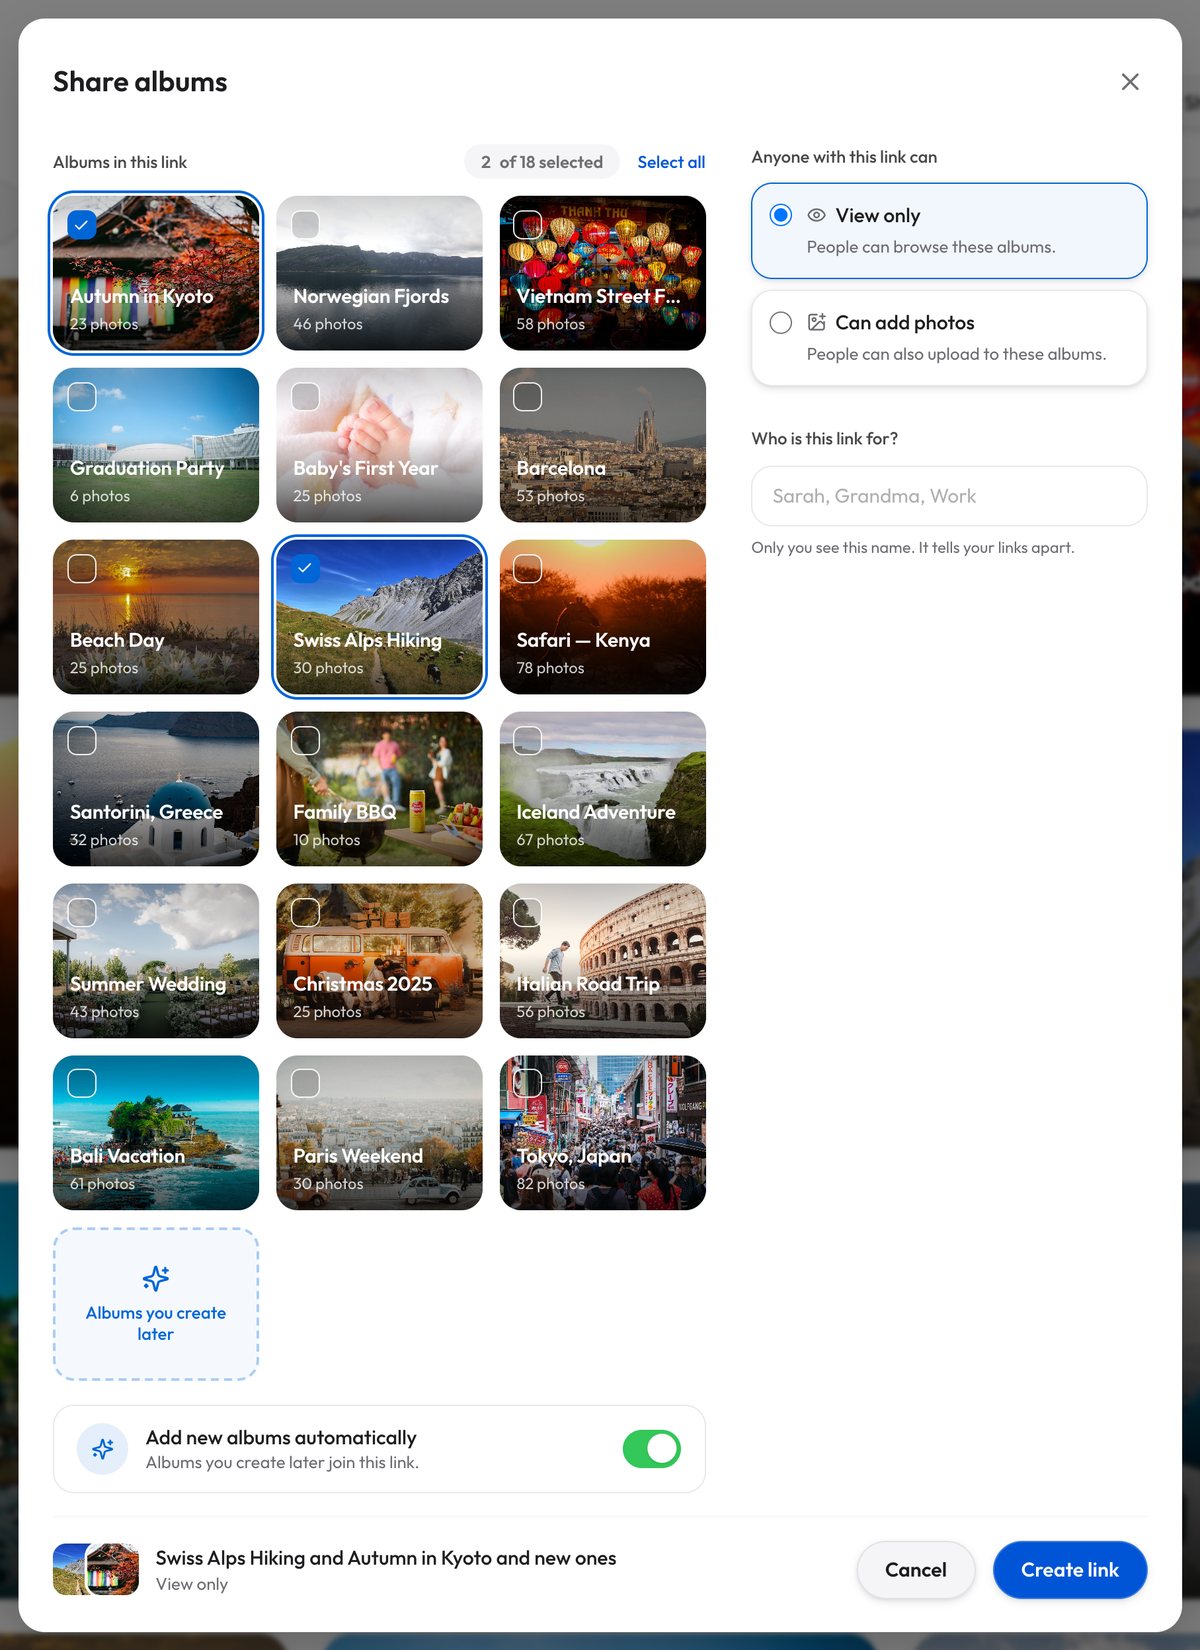Screen dimensions: 1200x1650
Task: Click the link name input field
Action: [949, 496]
